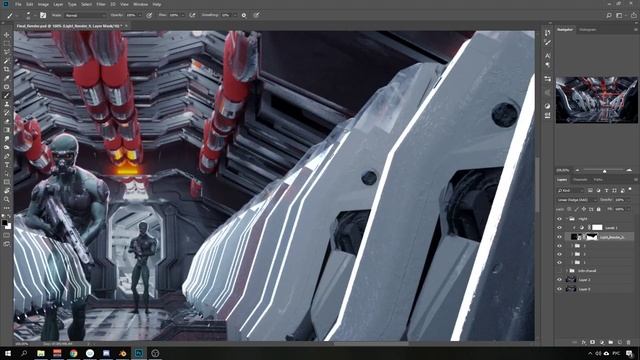Open the Image menu
The width and height of the screenshot is (640, 360).
(43, 4)
